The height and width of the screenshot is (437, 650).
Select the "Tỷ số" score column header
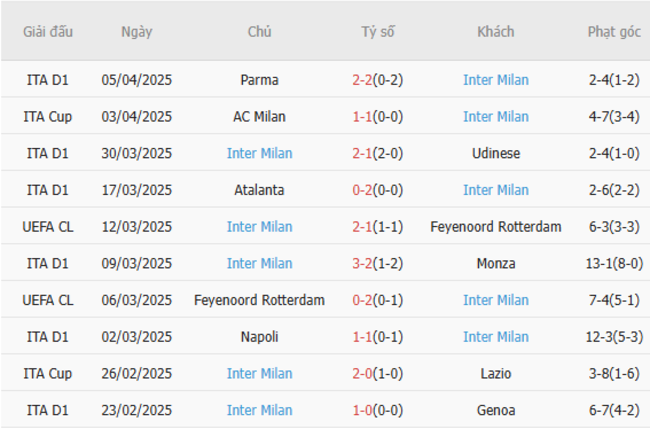(x=377, y=32)
